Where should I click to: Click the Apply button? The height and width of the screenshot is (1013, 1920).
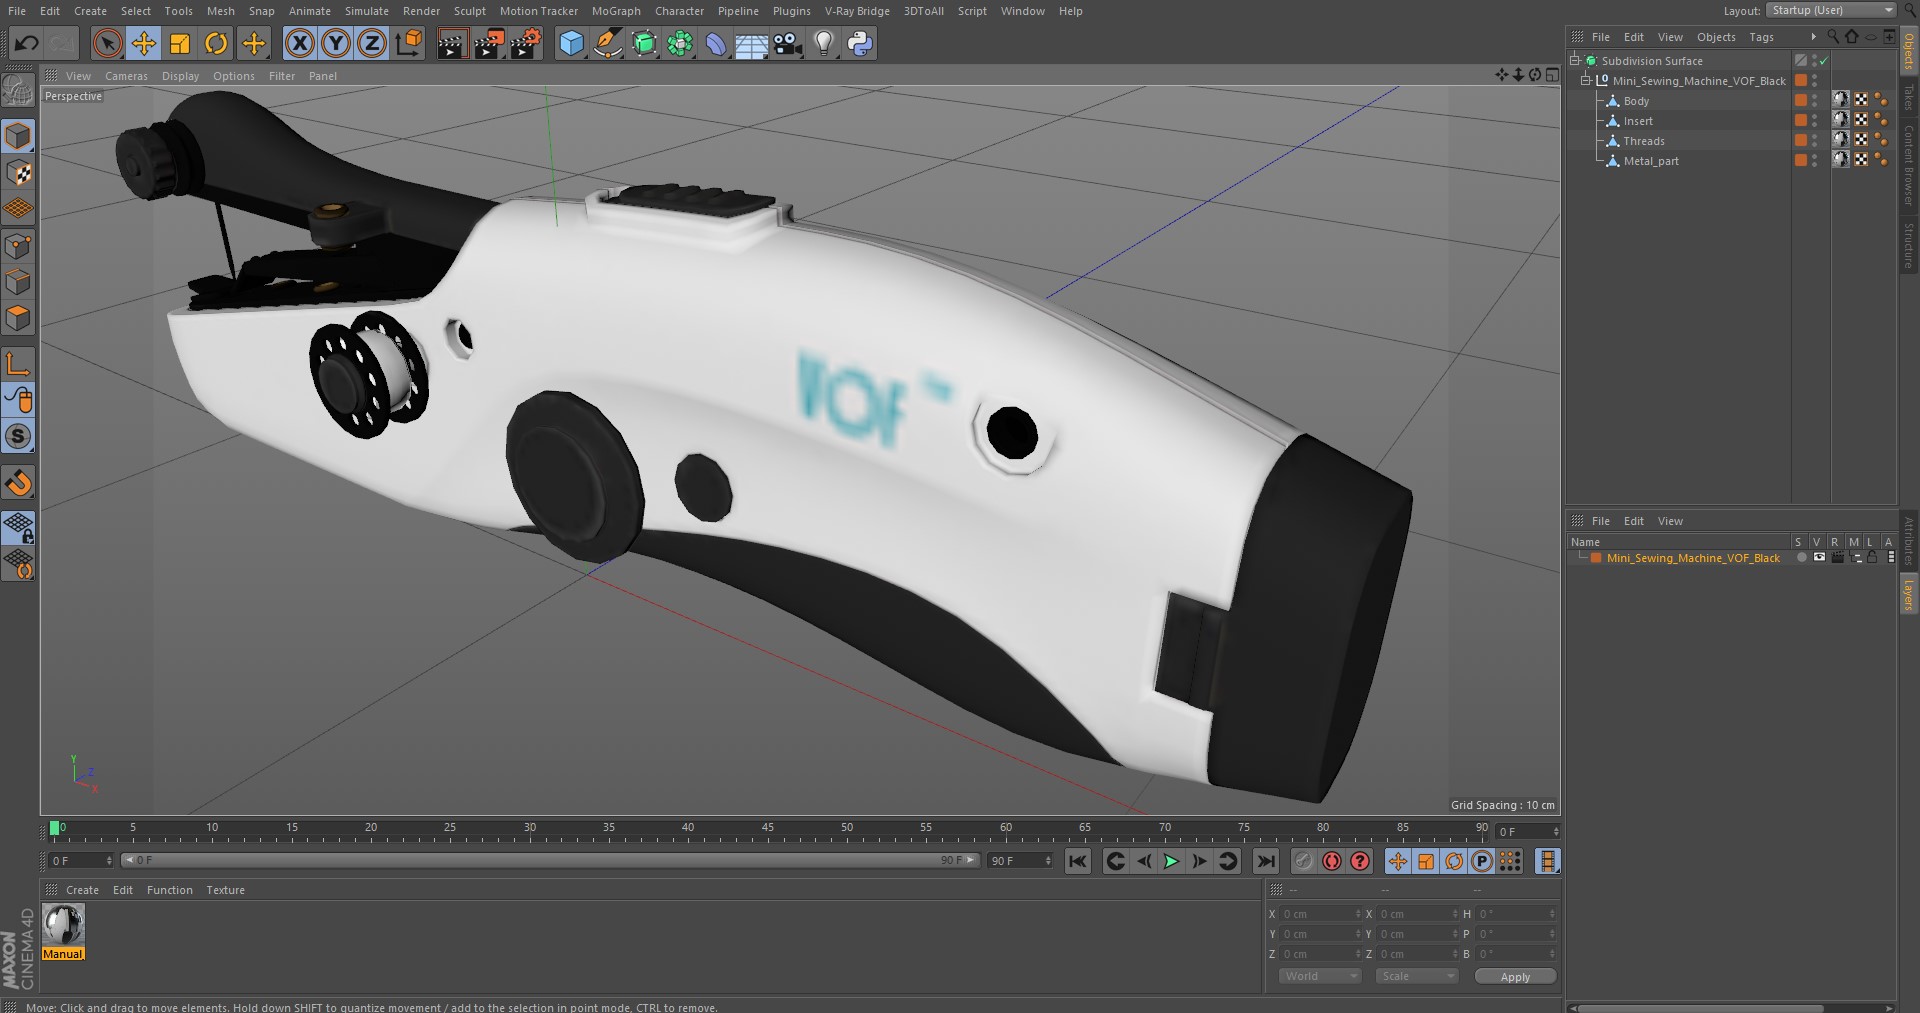[x=1515, y=976]
